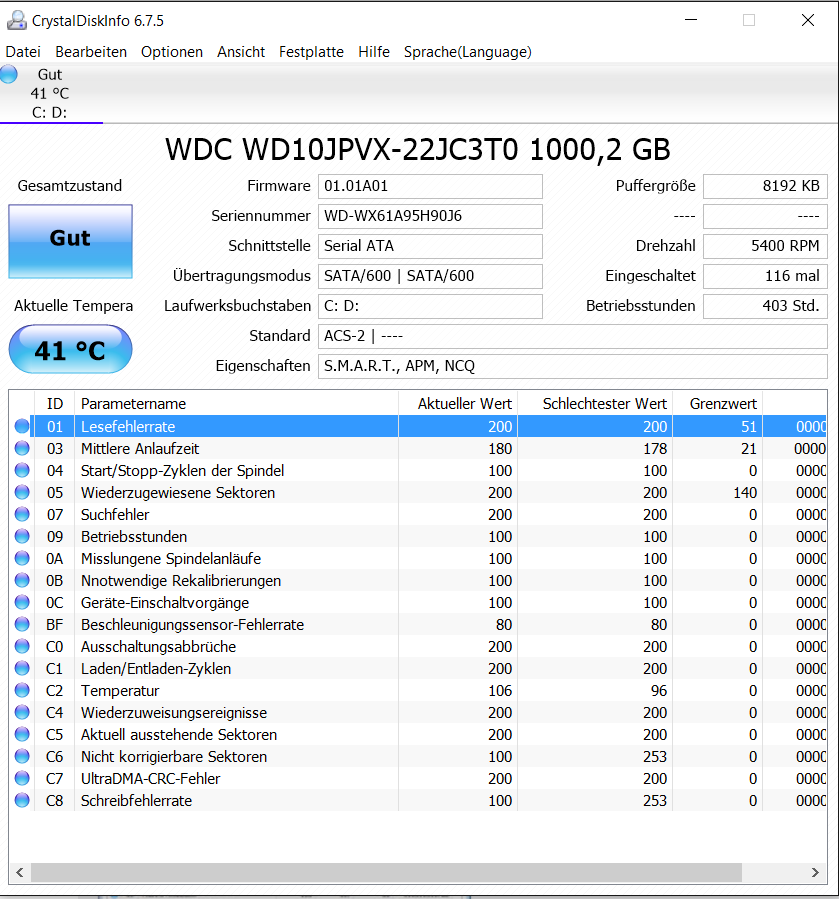Screen dimensions: 839x899
Task: Select the C: D: drive tab
Action: click(x=50, y=93)
